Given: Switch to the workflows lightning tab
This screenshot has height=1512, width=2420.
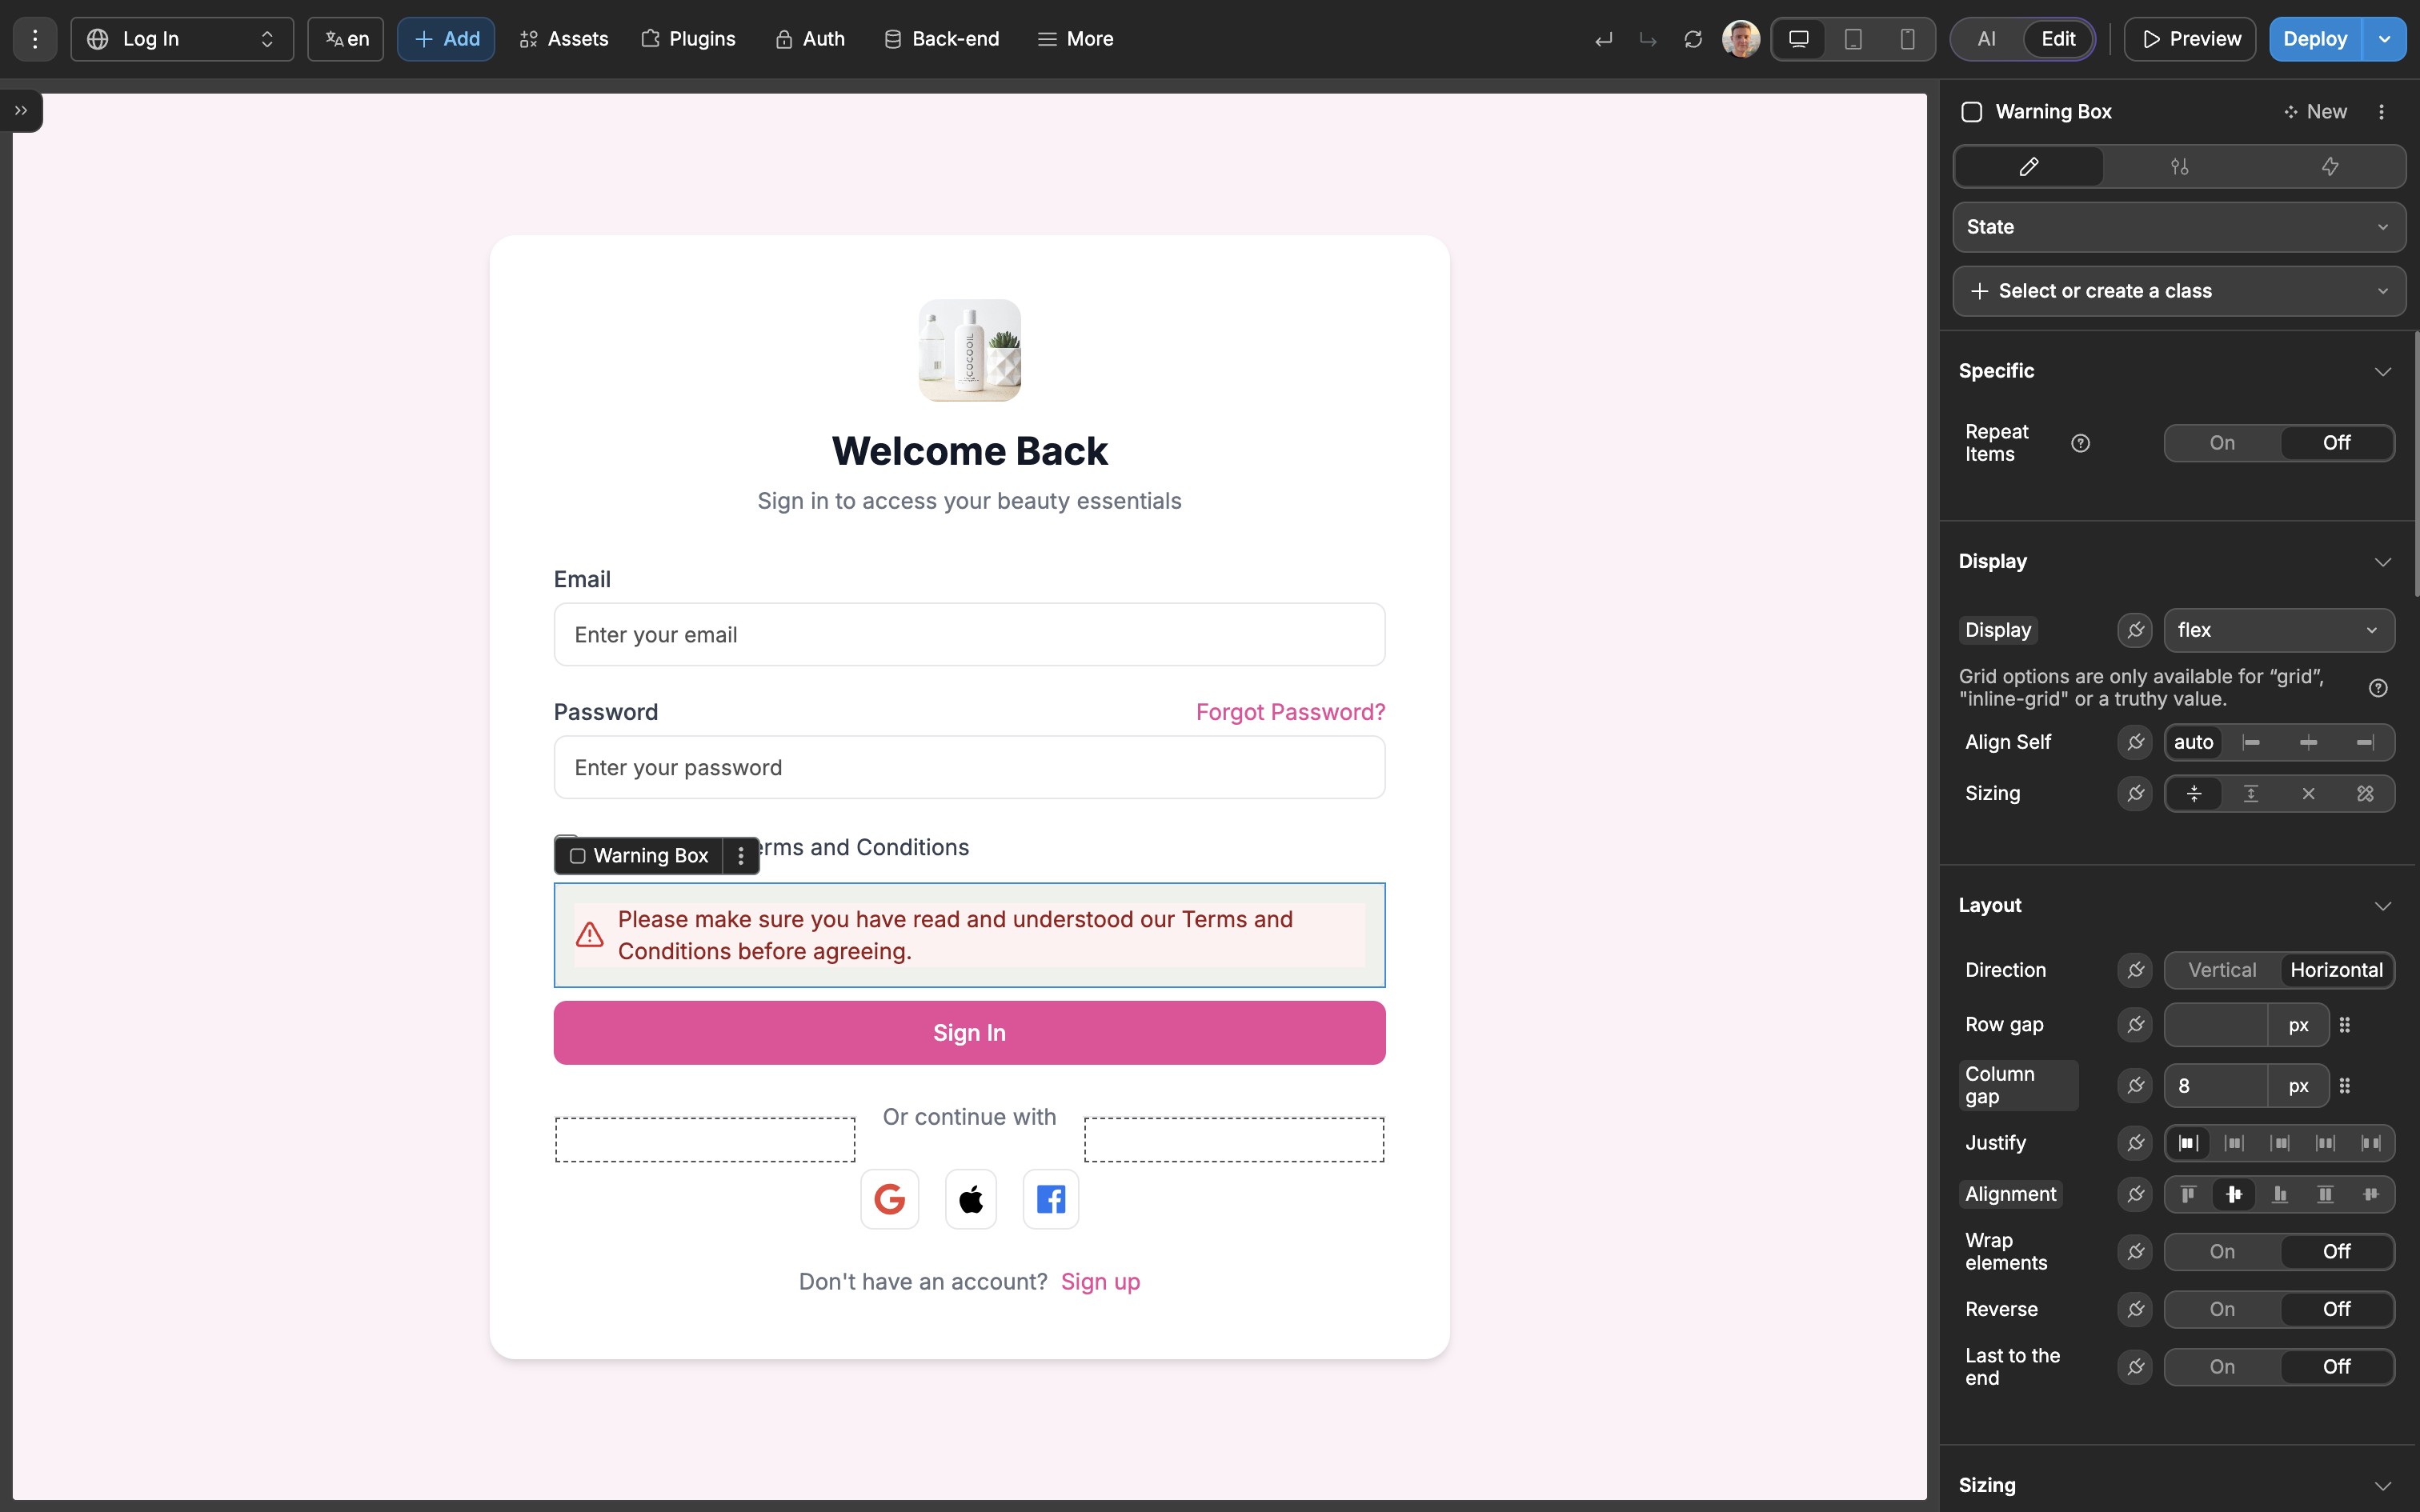Looking at the screenshot, I should click(2330, 166).
